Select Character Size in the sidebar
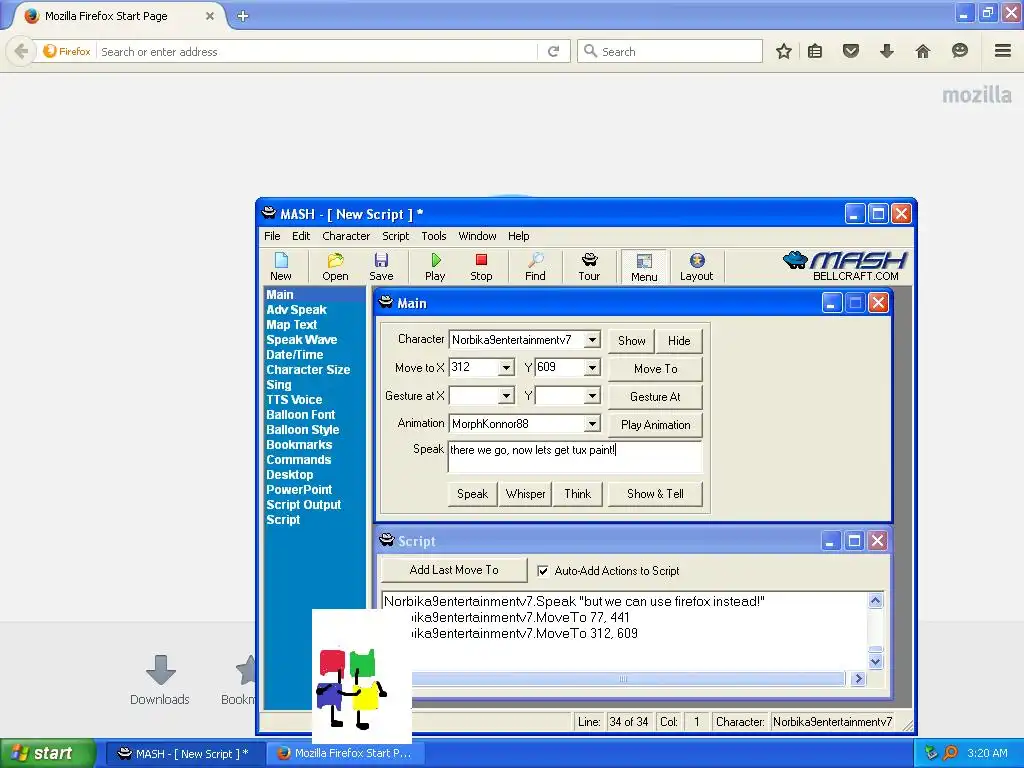The height and width of the screenshot is (768, 1024). pos(308,370)
